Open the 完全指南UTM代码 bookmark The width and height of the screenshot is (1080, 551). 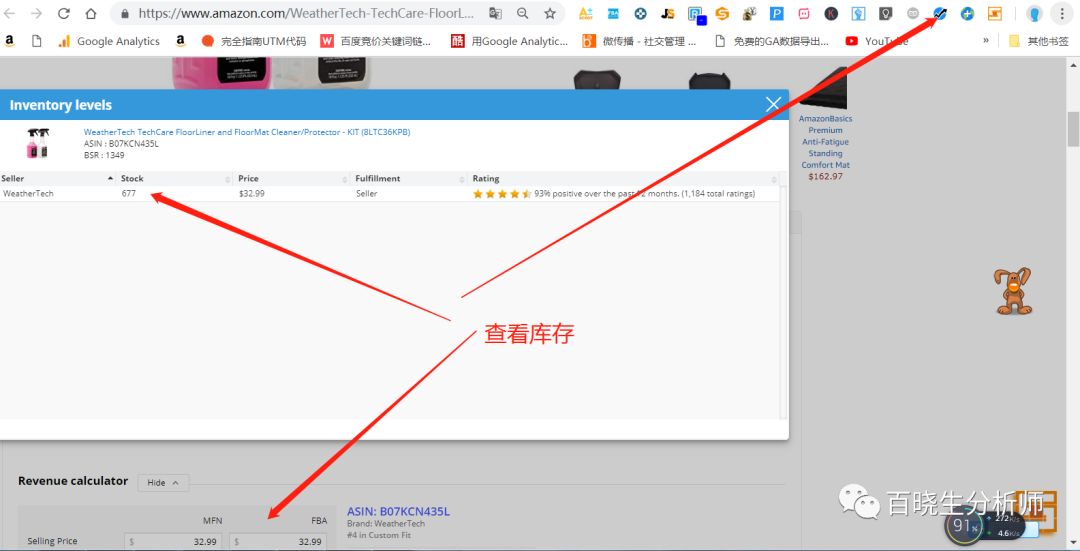pos(253,41)
